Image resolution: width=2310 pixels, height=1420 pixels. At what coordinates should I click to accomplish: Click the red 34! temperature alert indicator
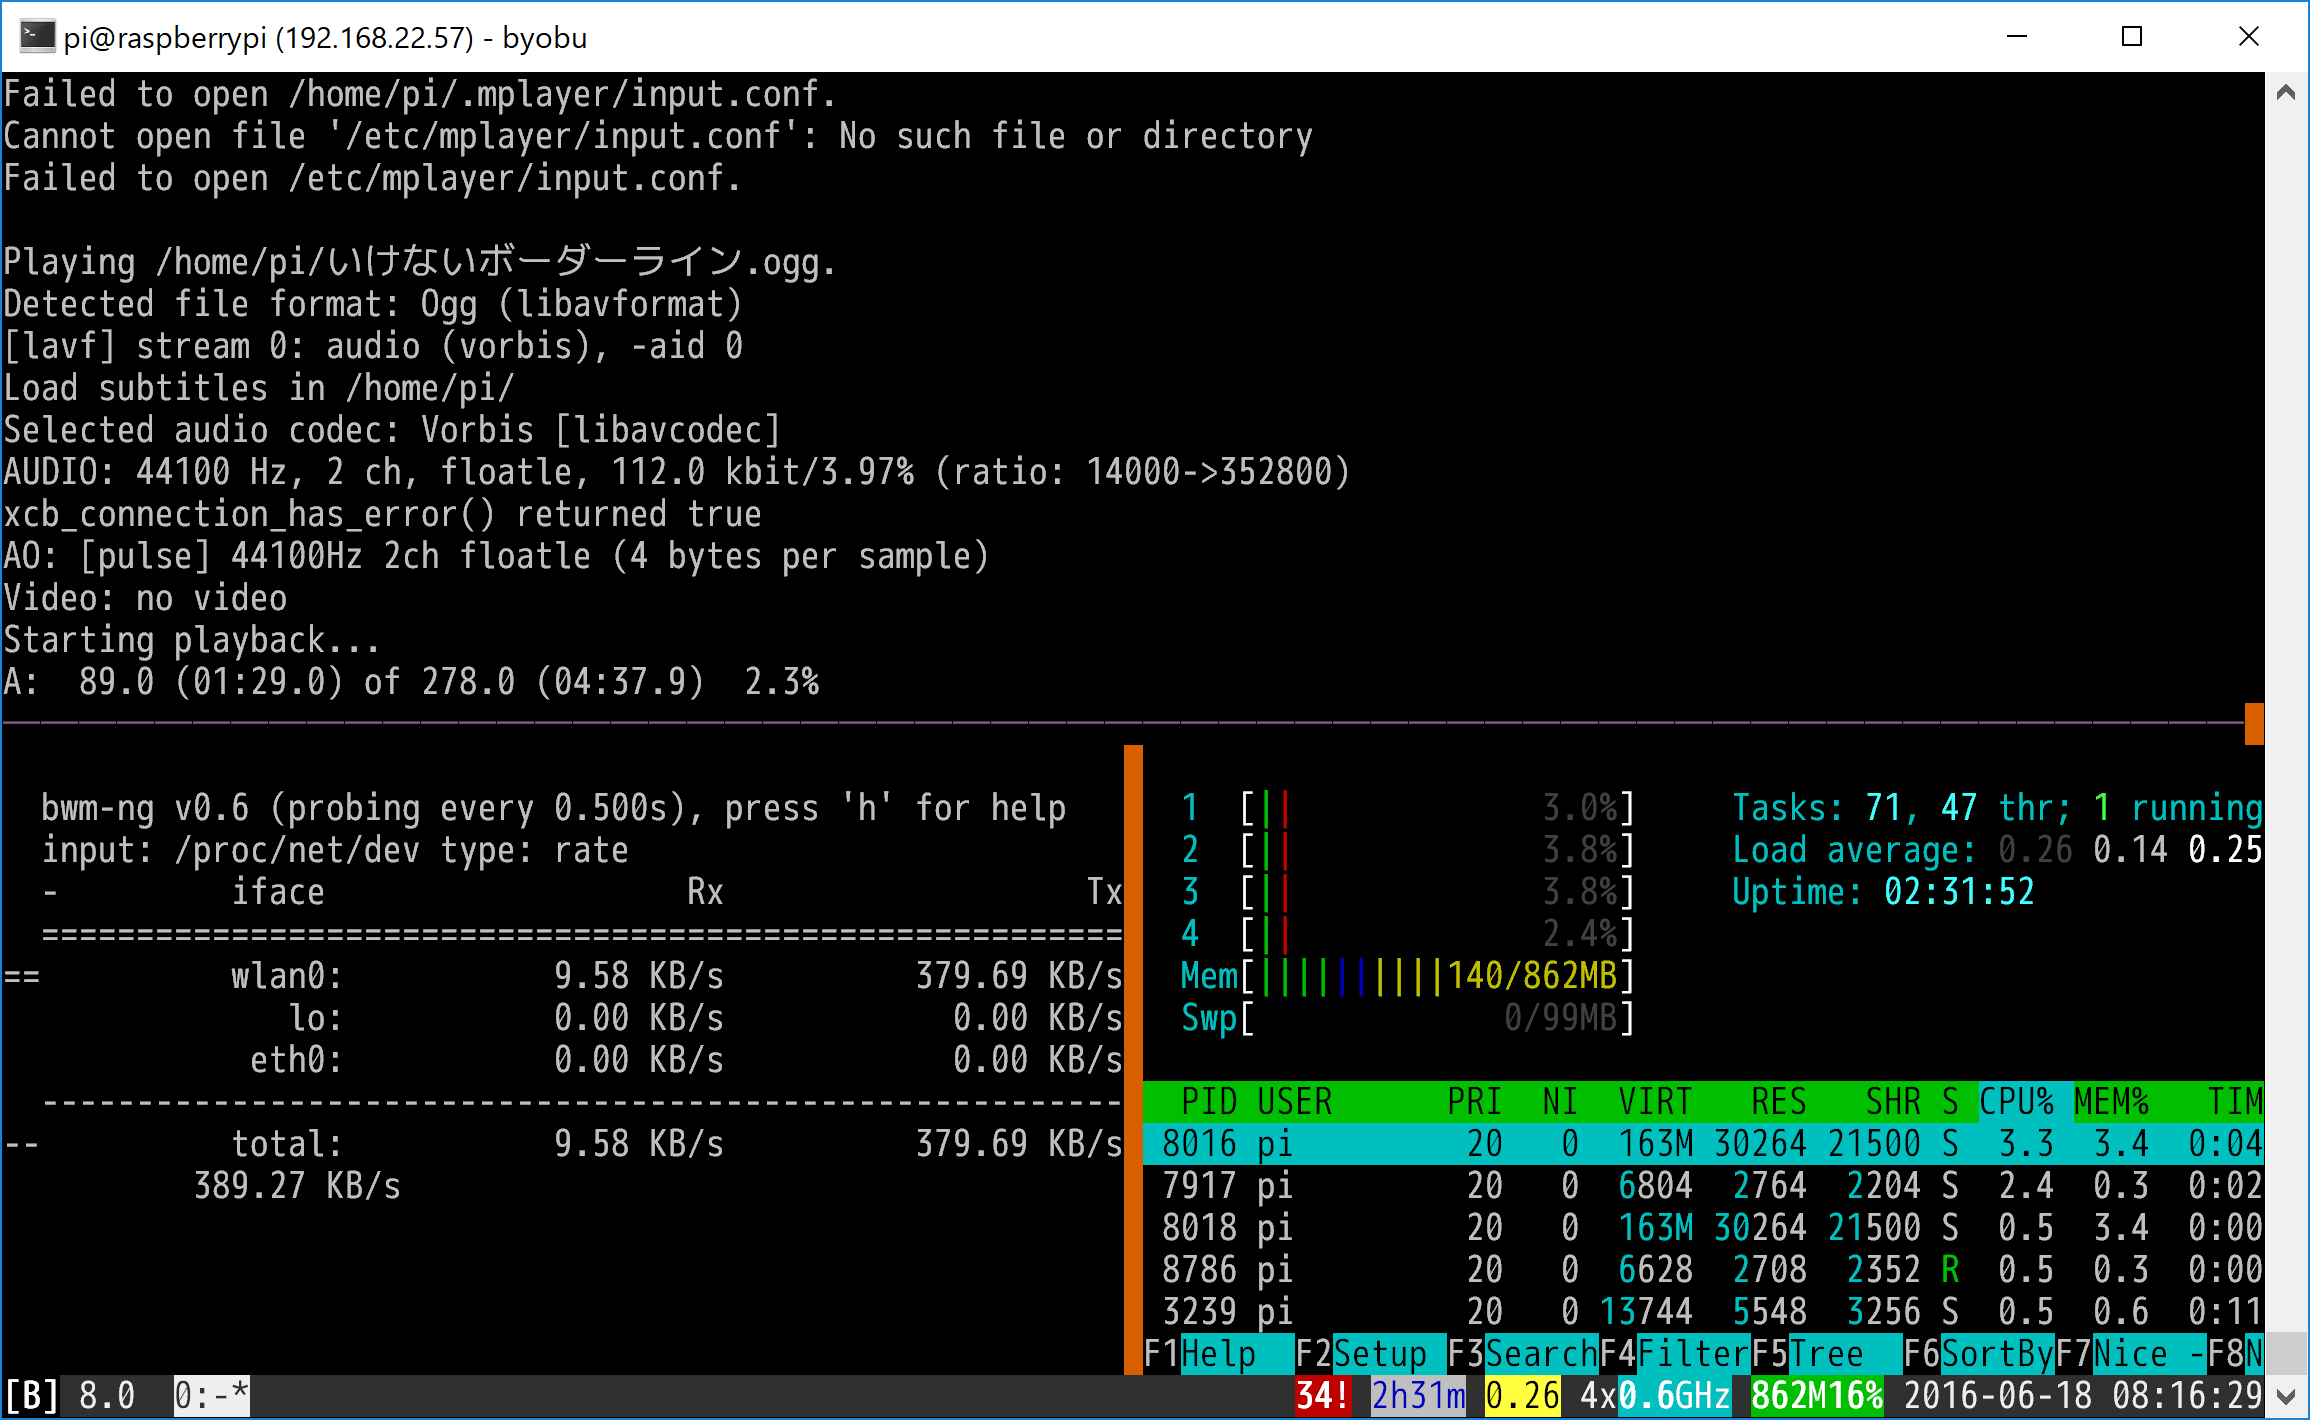pos(1322,1394)
